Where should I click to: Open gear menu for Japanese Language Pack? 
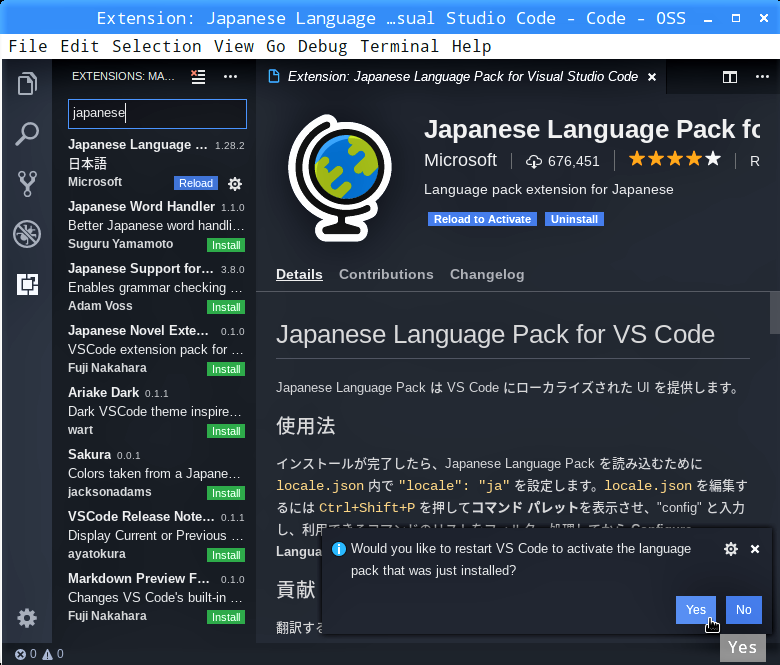tap(235, 184)
